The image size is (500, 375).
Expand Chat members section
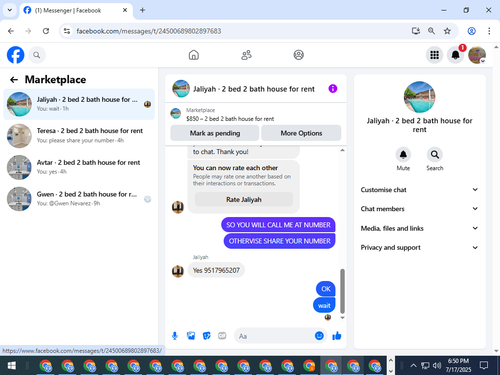click(419, 209)
